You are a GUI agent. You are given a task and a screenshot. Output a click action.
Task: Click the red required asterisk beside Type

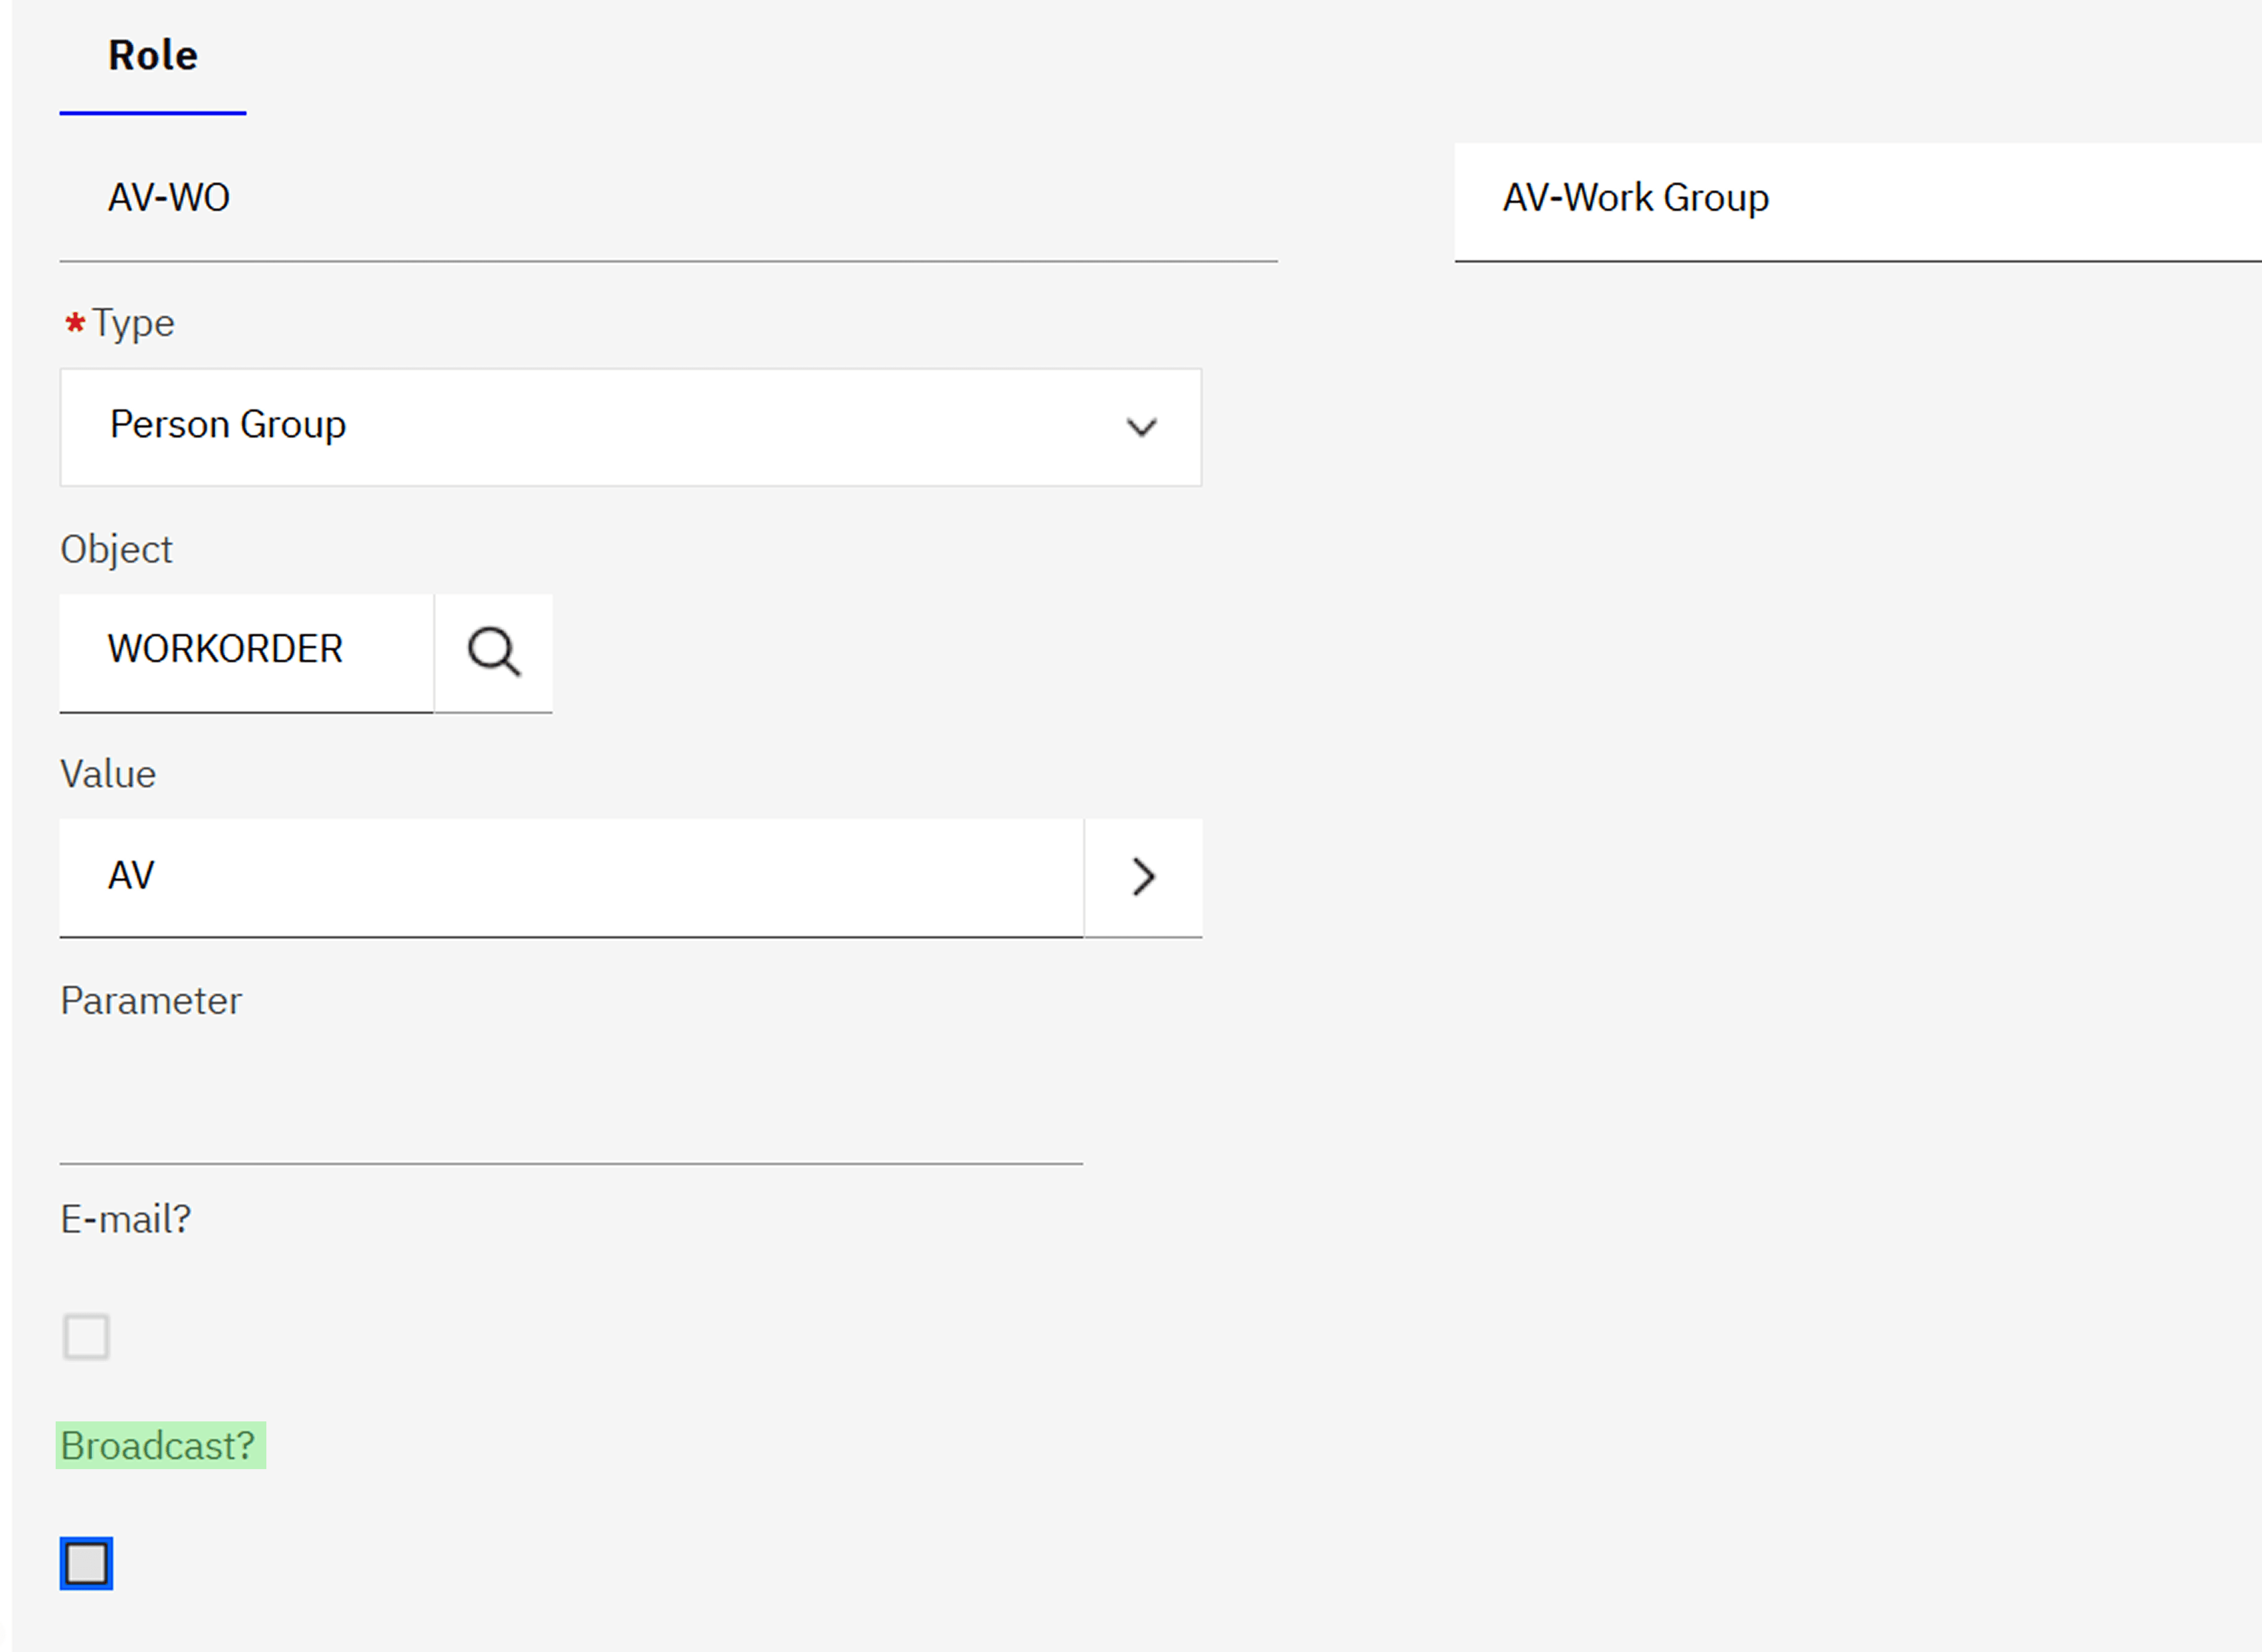click(75, 323)
